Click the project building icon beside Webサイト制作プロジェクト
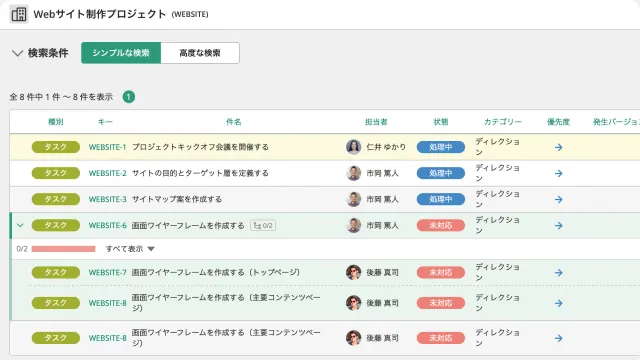Screen dimensions: 640x360 tap(19, 14)
